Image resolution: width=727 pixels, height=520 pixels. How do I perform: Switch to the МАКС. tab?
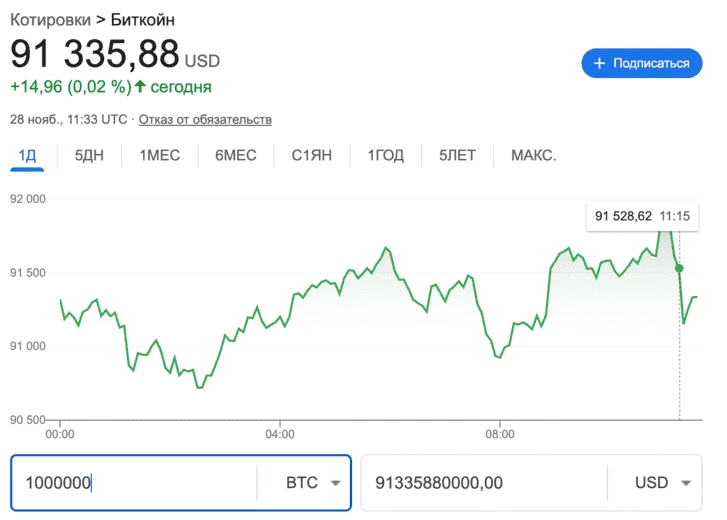533,155
